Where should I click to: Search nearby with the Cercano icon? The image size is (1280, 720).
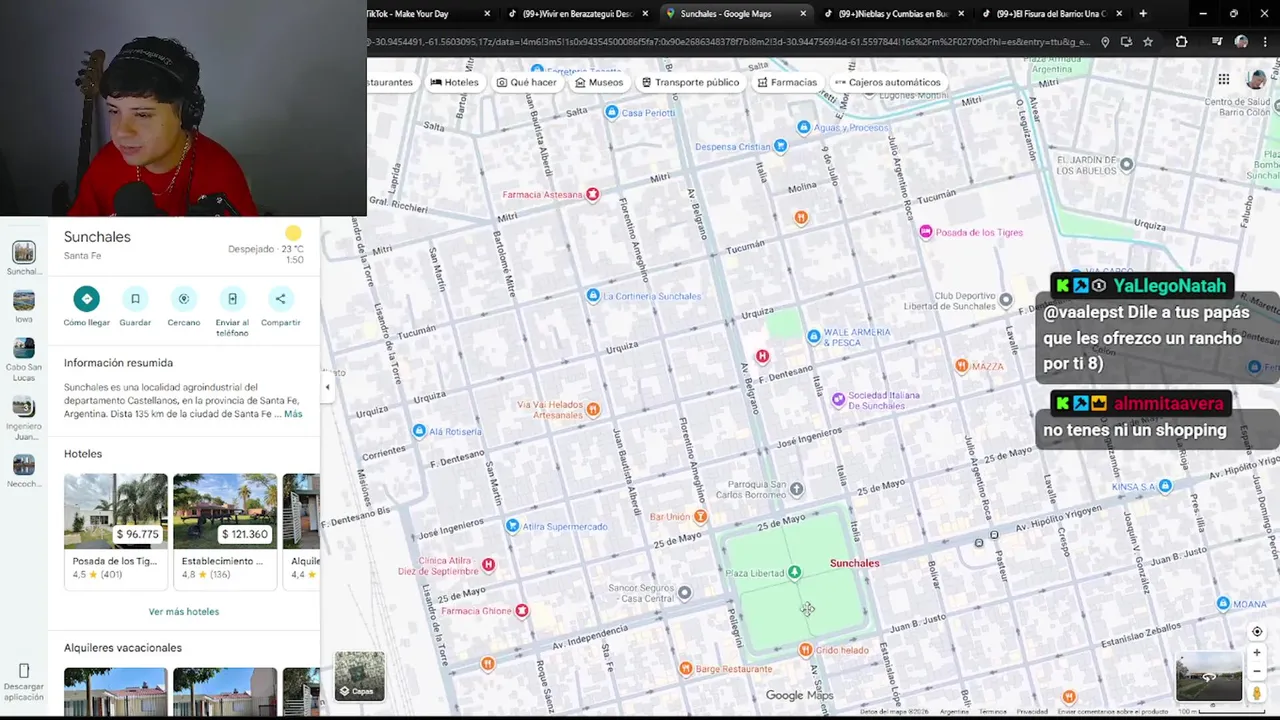click(x=184, y=299)
